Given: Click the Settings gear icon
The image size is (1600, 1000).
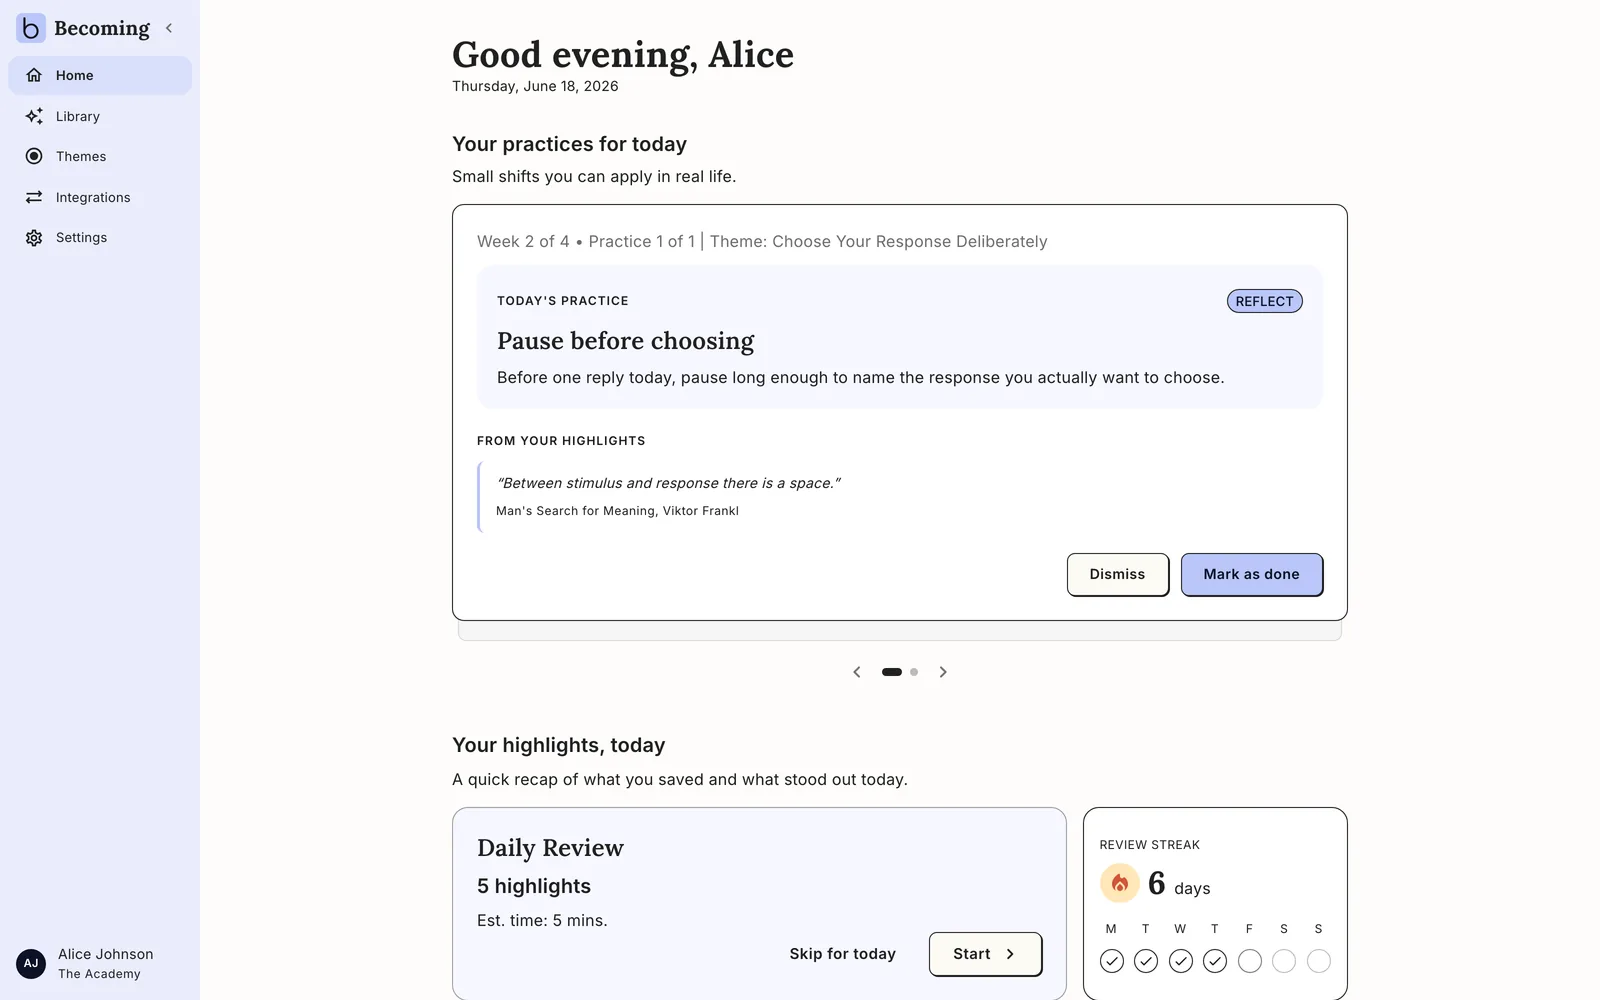Looking at the screenshot, I should (x=34, y=238).
